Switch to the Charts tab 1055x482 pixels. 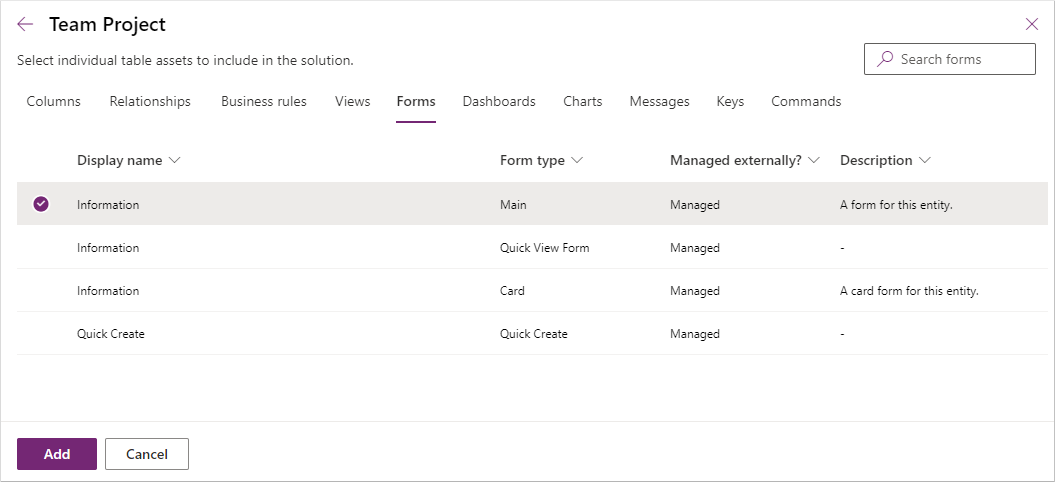582,101
